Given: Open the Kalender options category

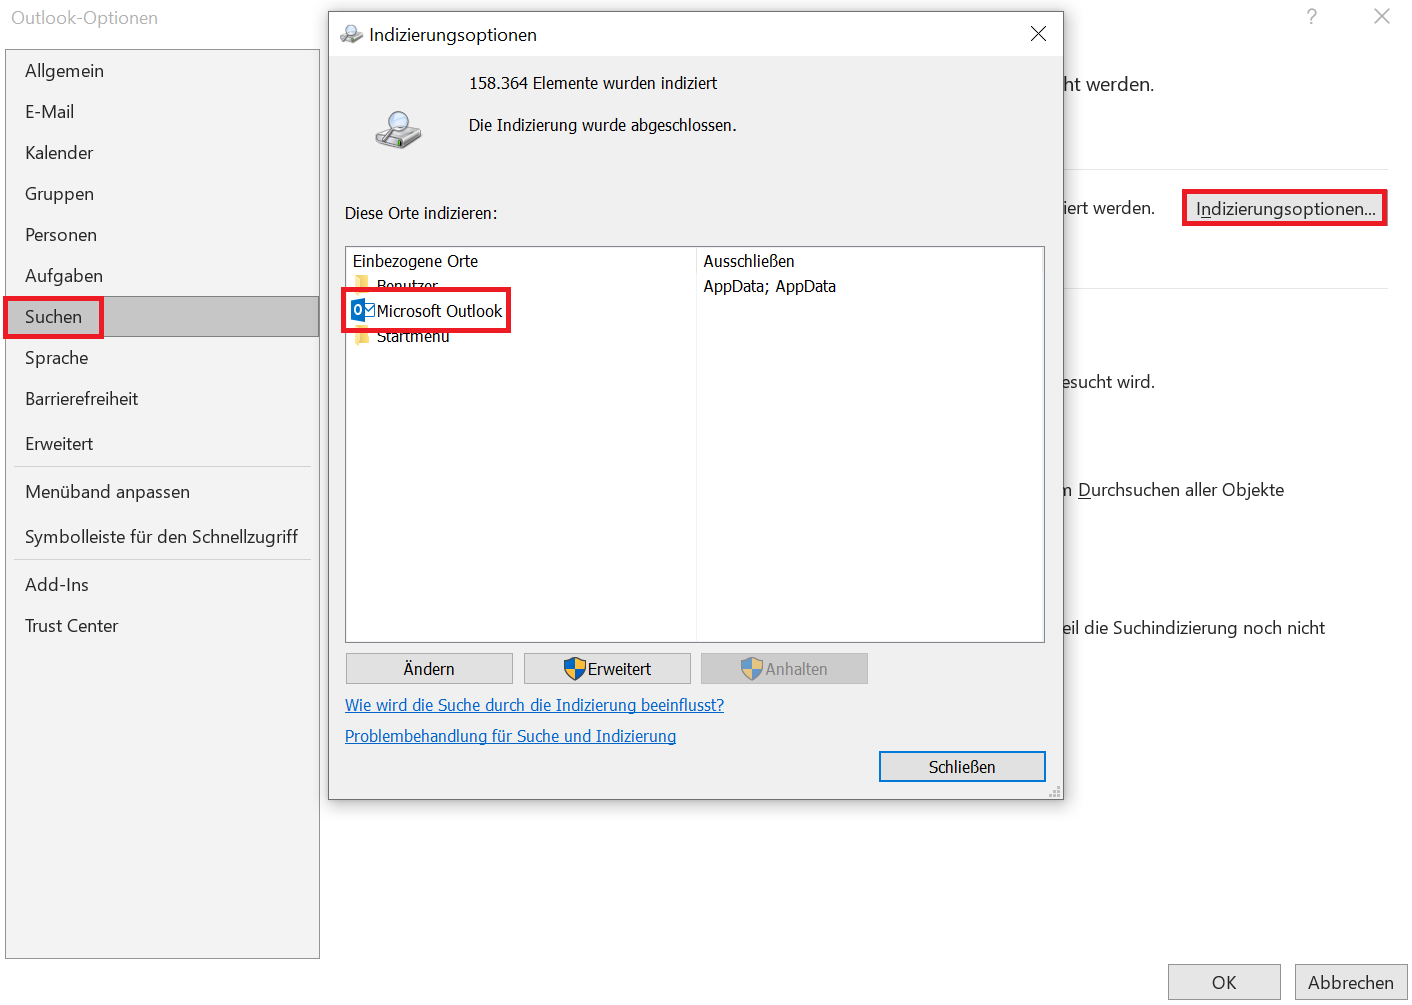Looking at the screenshot, I should [x=162, y=153].
